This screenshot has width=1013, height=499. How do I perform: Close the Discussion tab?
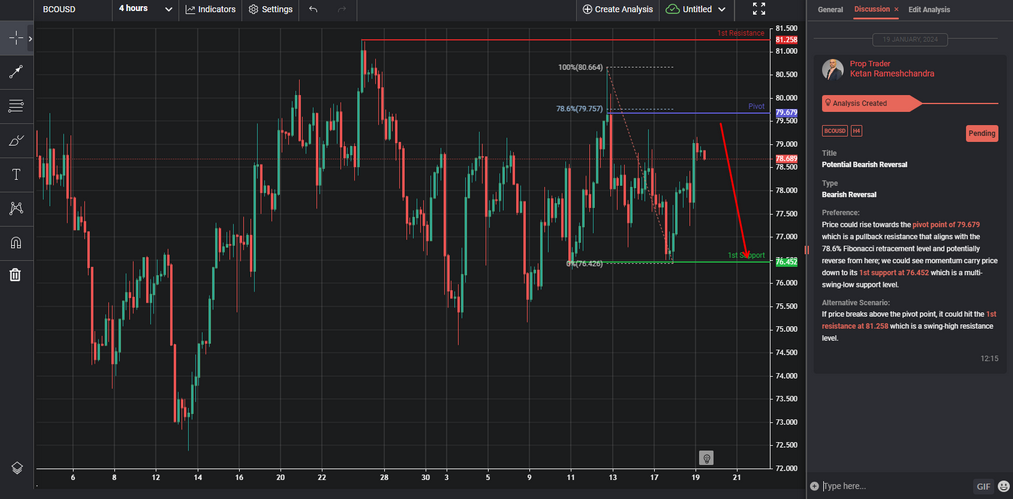(x=896, y=9)
